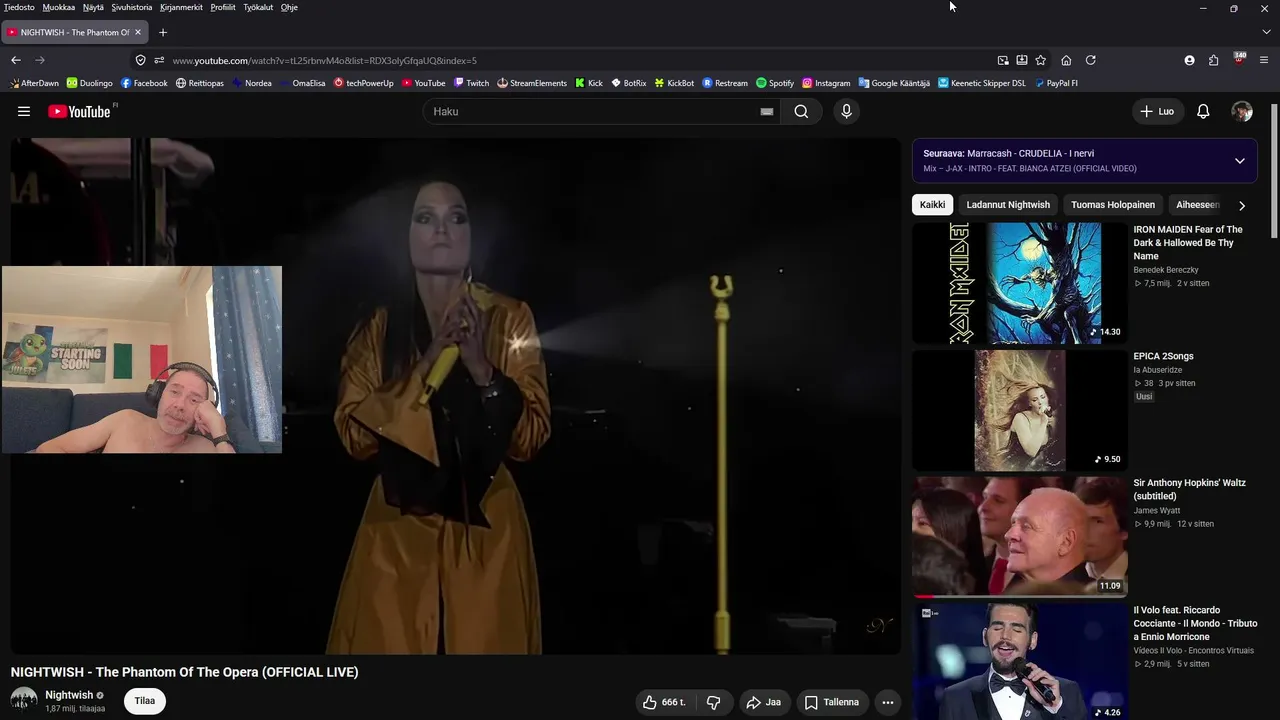
Task: Open the PayPal FI bookmark
Action: pos(1056,83)
